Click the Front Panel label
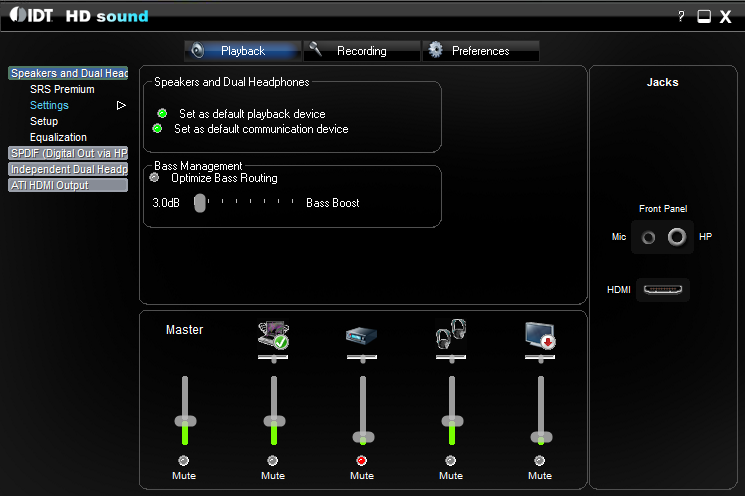The width and height of the screenshot is (745, 496). [x=663, y=209]
